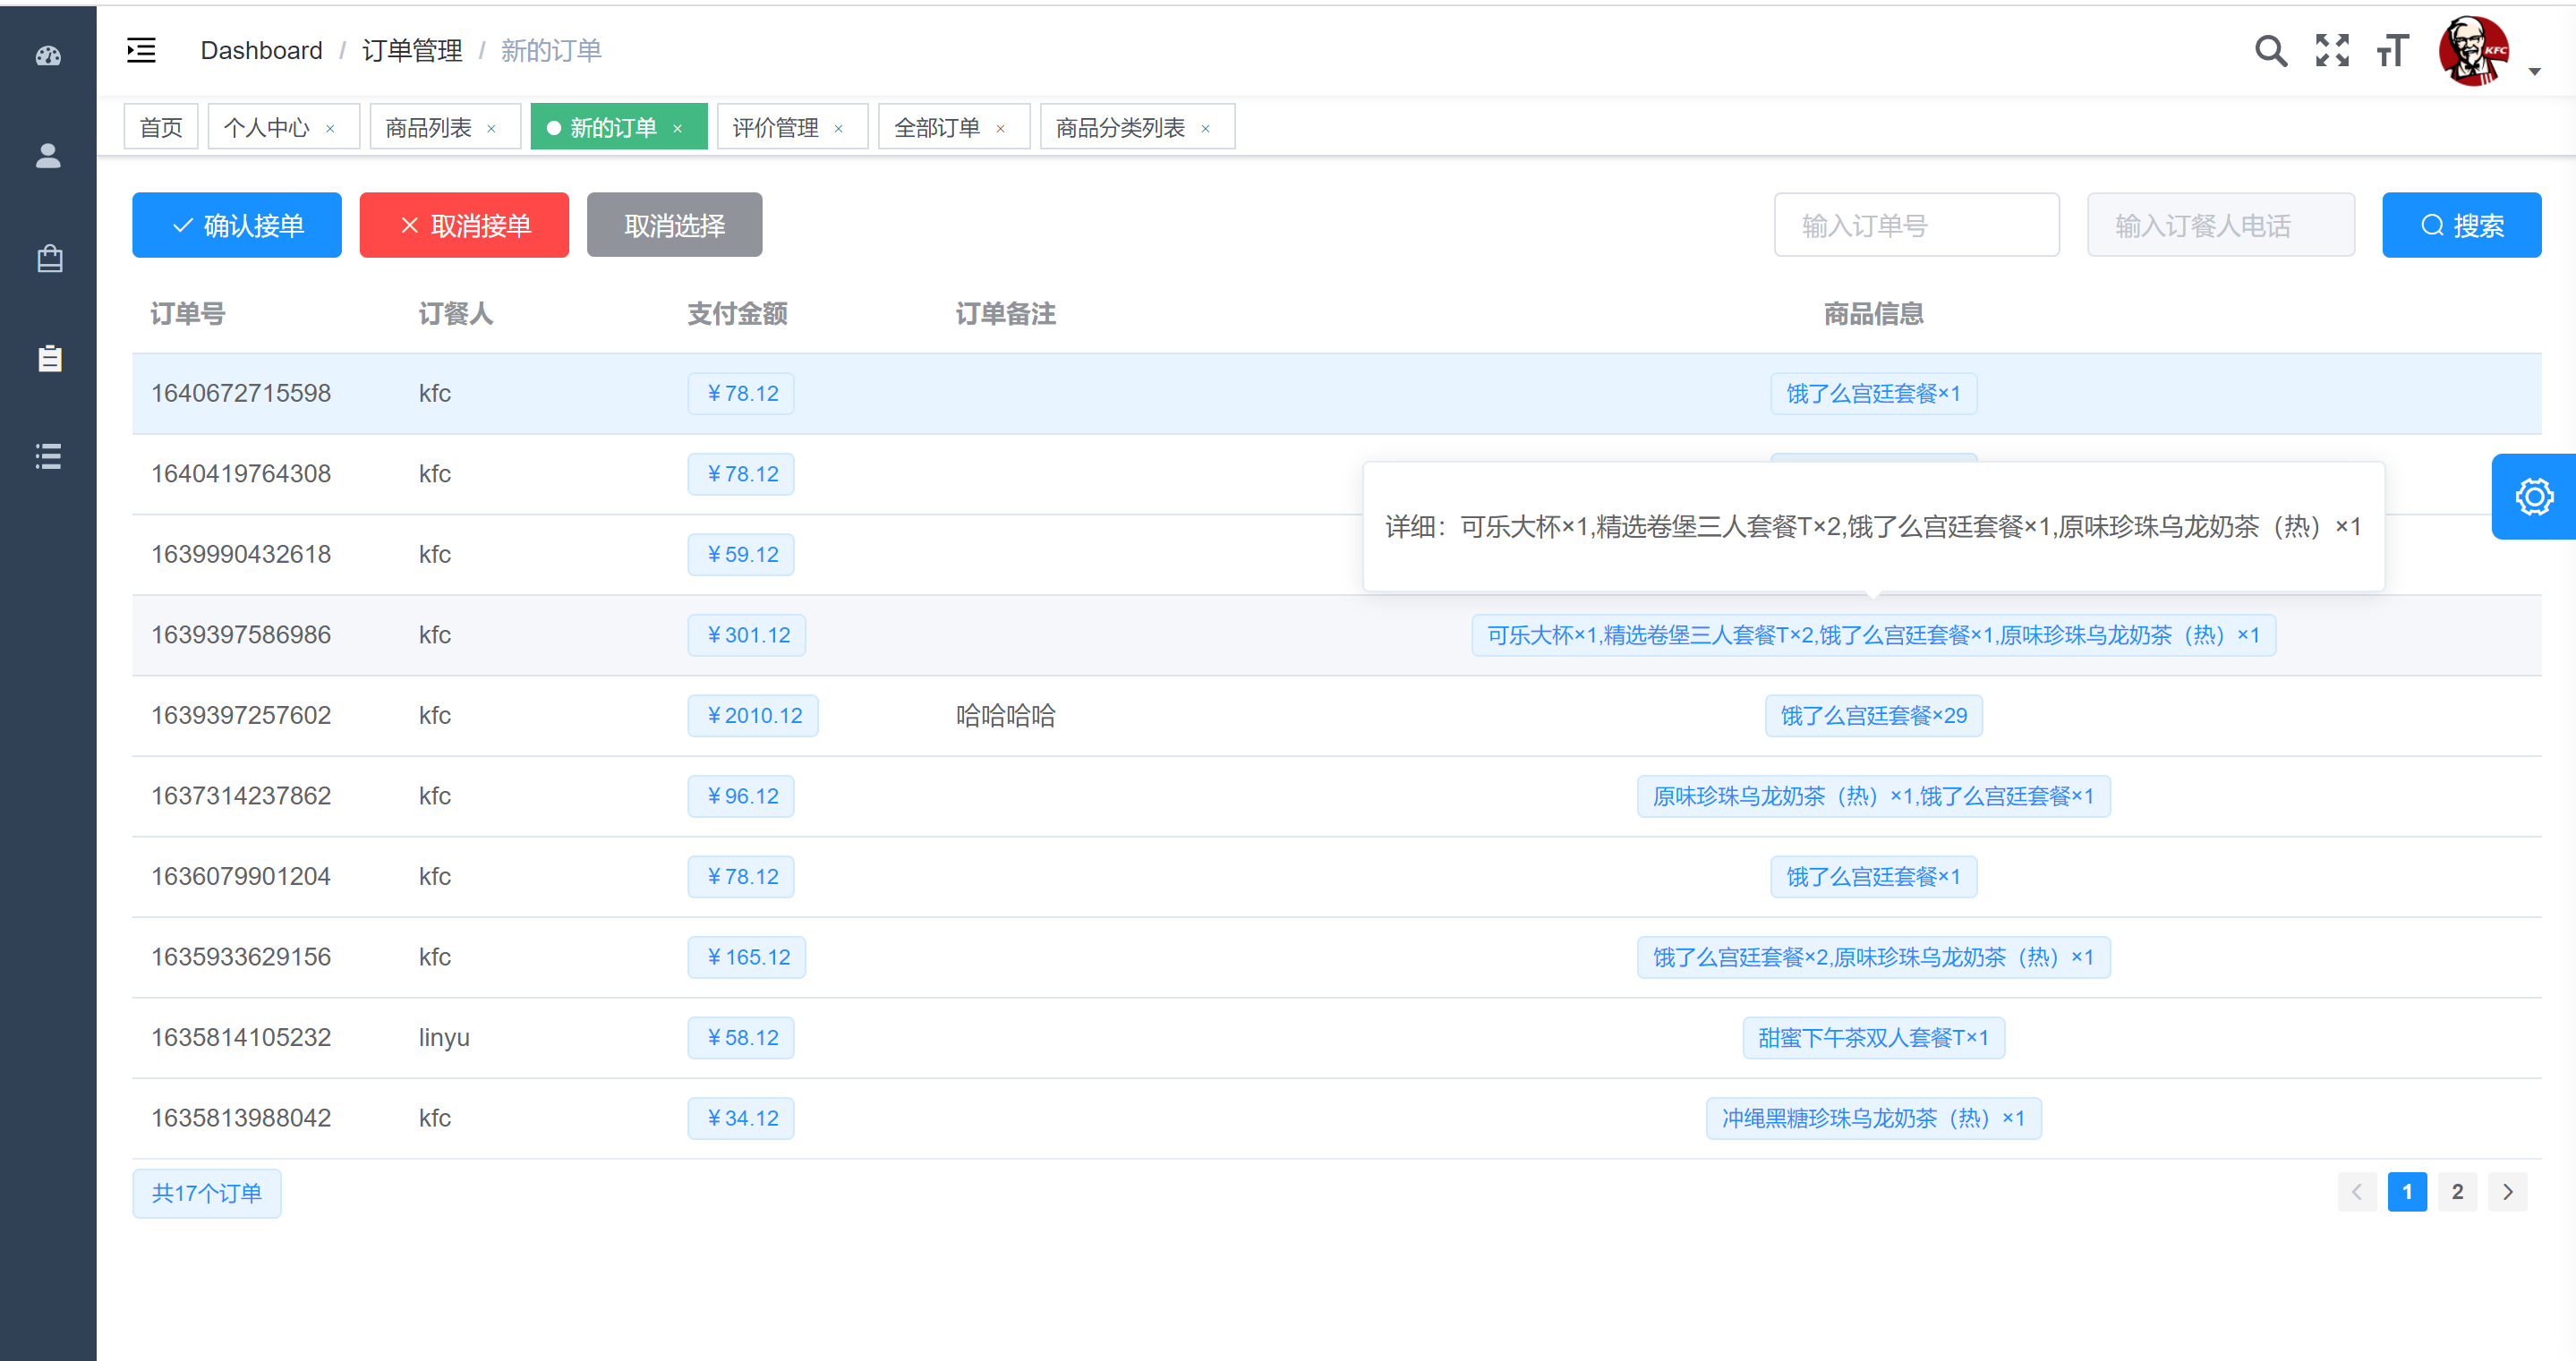Toggle fullscreen mode icon

point(2331,50)
